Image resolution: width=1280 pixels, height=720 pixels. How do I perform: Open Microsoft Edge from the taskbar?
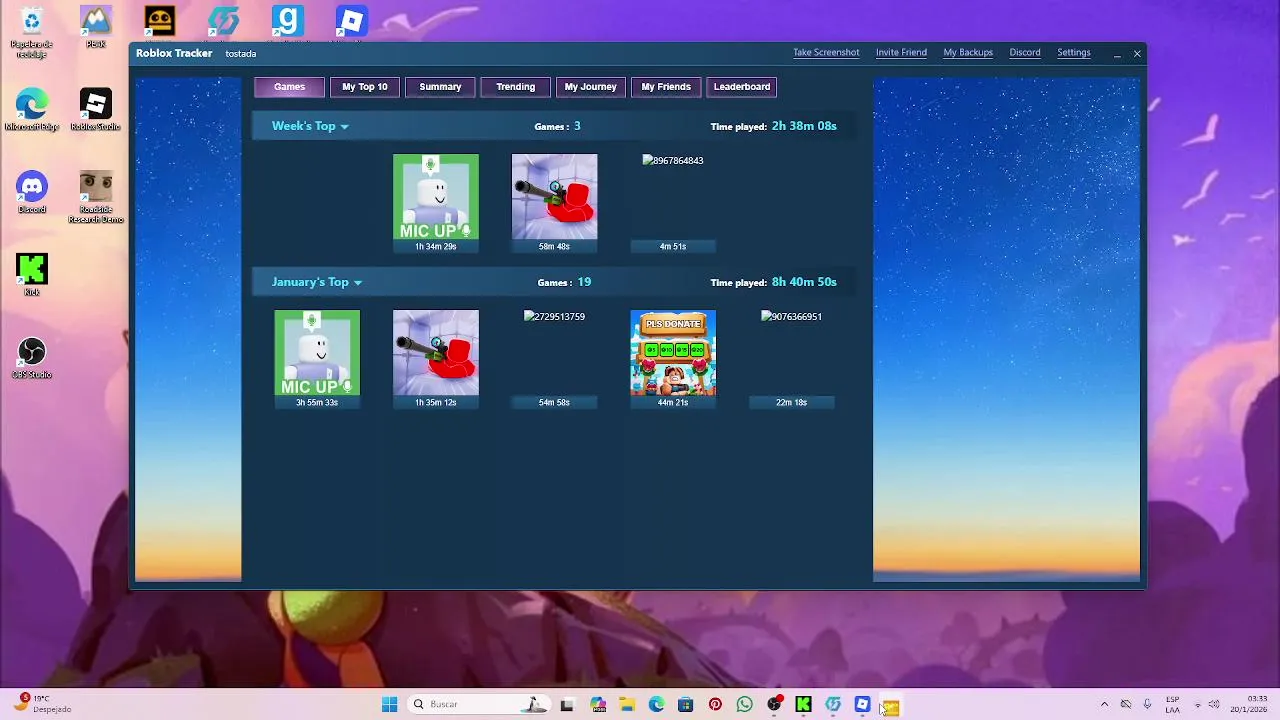657,705
